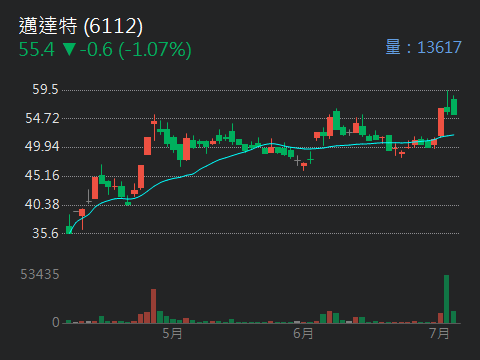
Task: Click the 45.16 price axis label
Action: [42, 176]
